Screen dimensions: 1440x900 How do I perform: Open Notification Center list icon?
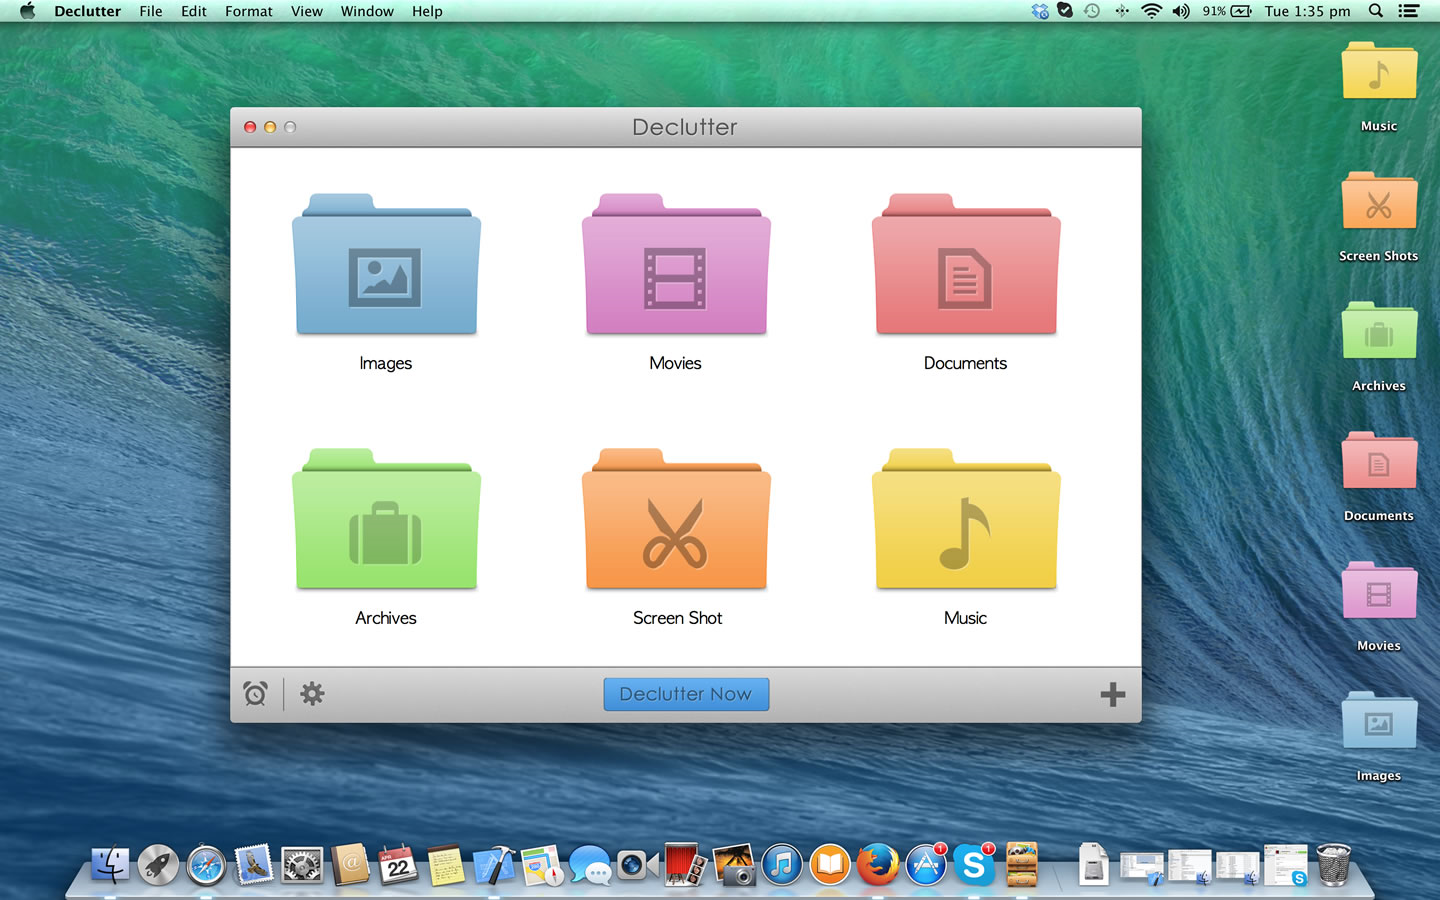pyautogui.click(x=1409, y=11)
